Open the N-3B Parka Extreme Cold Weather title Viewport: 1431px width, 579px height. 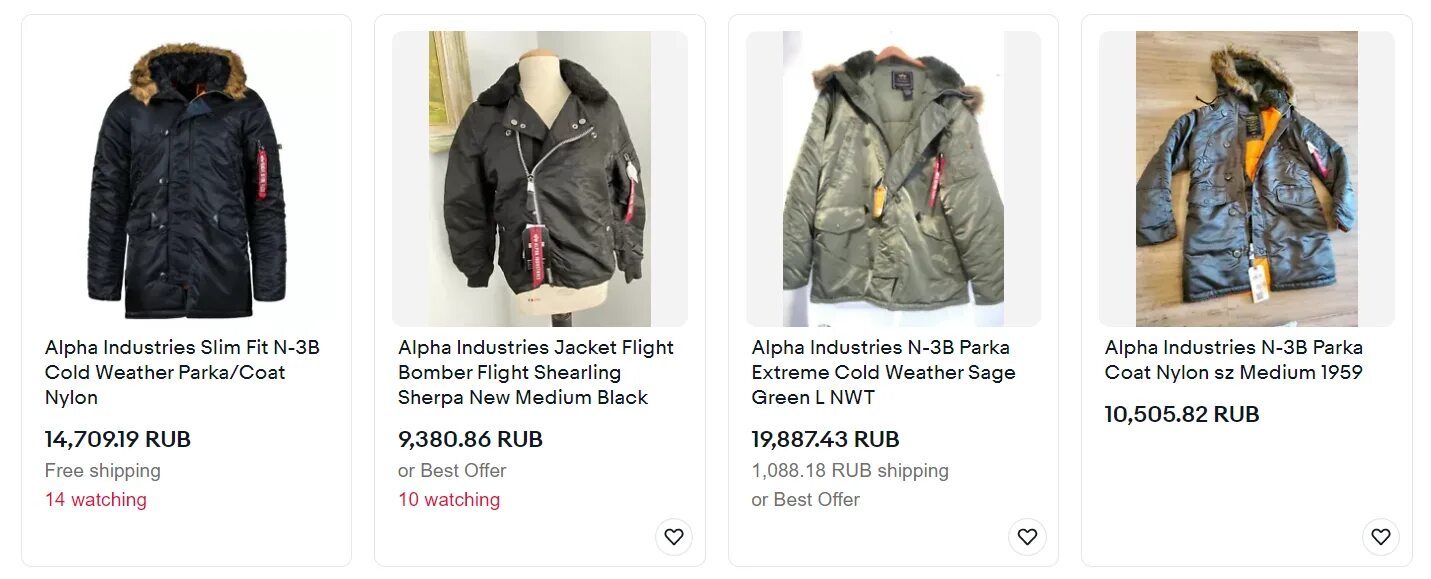883,372
